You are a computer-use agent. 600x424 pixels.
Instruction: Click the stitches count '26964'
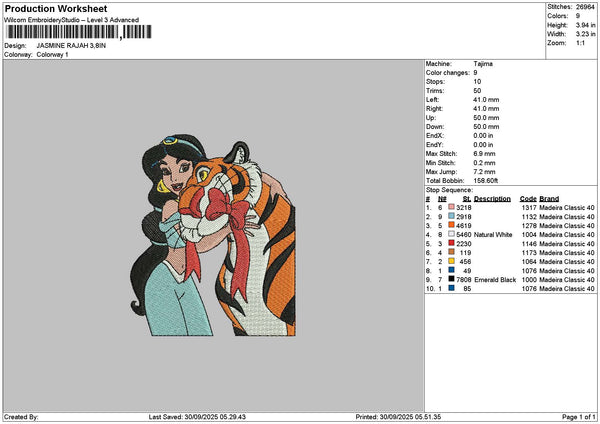coord(585,7)
